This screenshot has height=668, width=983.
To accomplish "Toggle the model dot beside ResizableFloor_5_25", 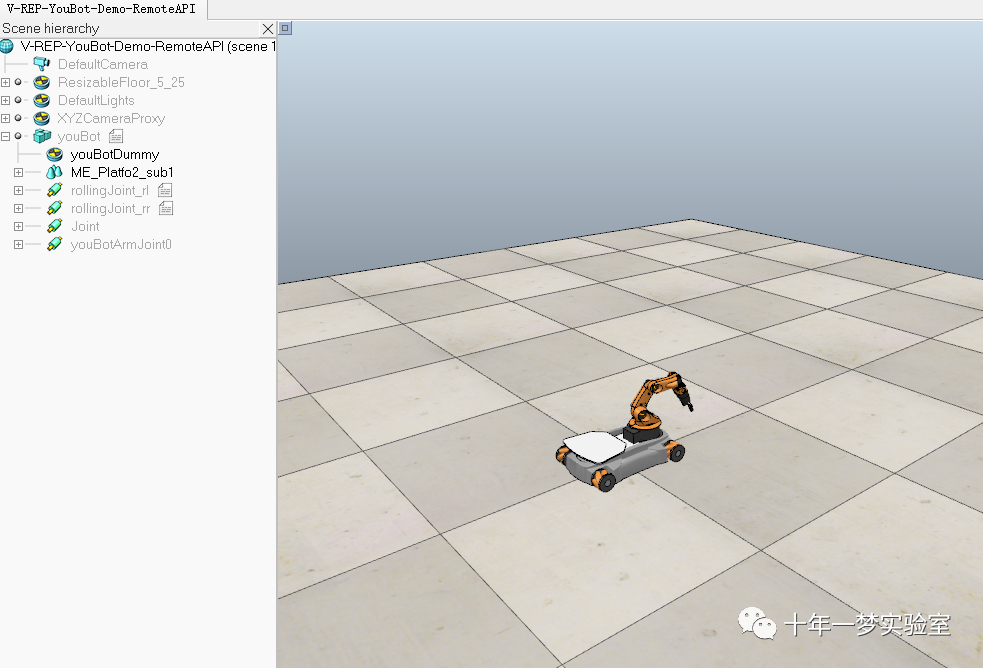I will 18,82.
